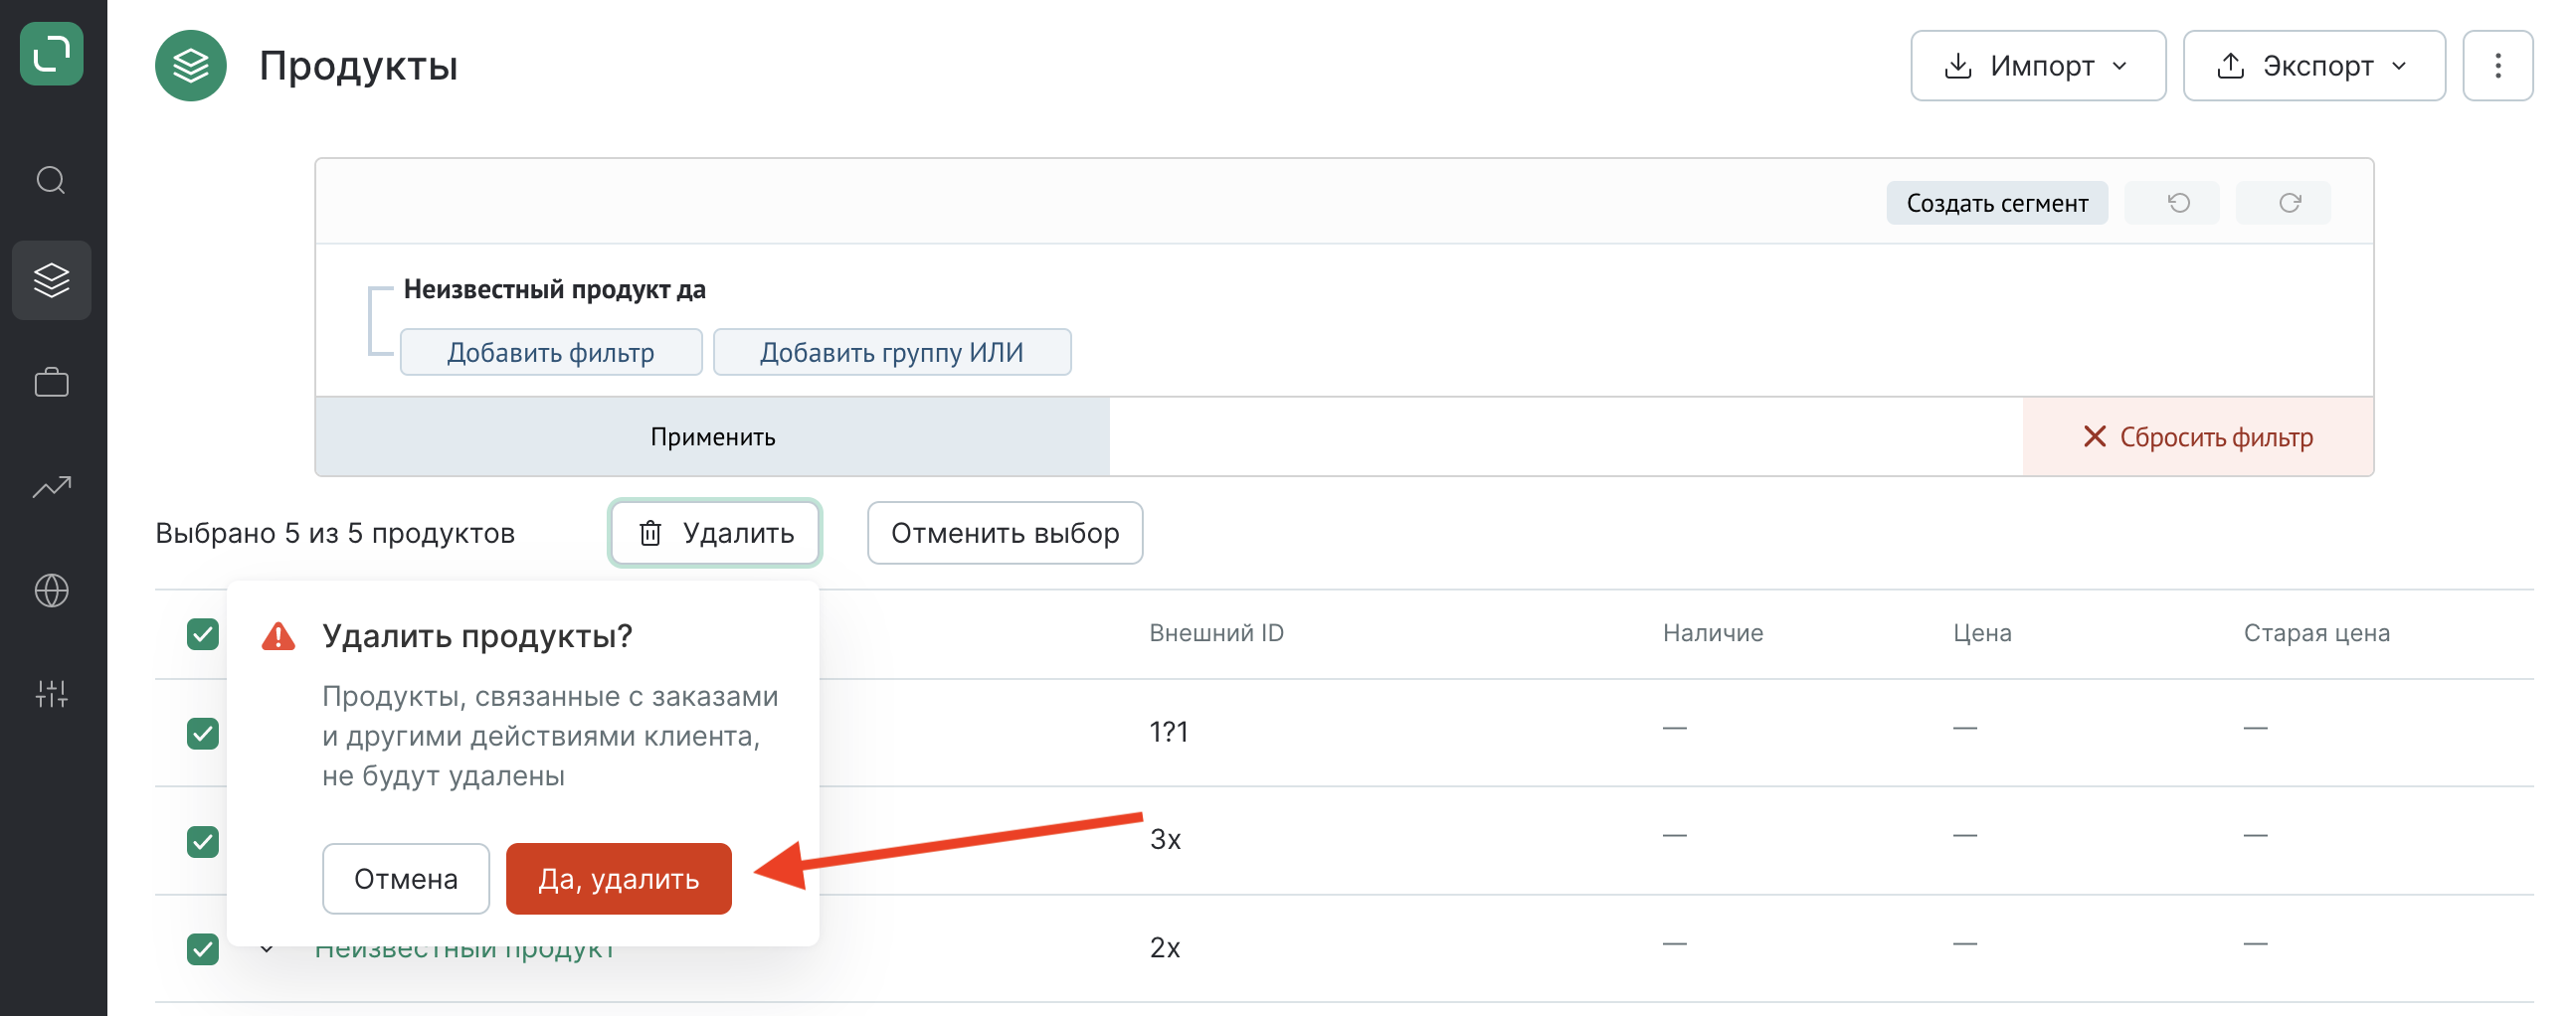
Task: Click Выбрано 5 из 5 продуктов text
Action: [335, 533]
